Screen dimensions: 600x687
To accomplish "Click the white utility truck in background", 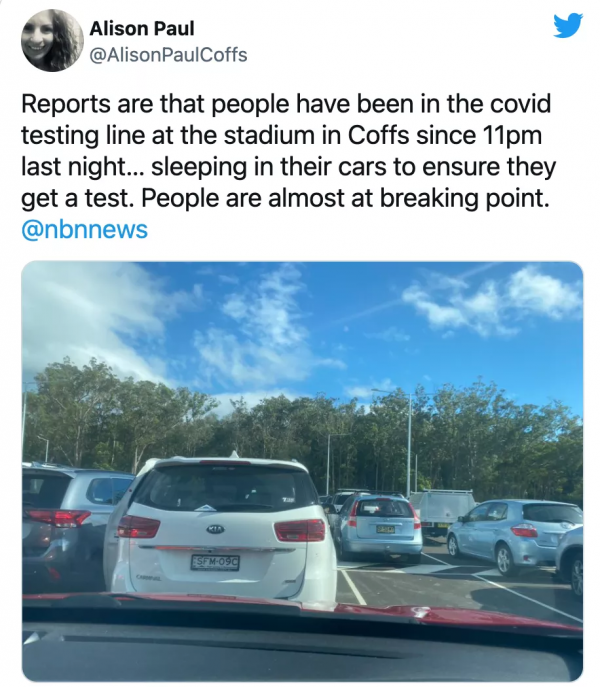I will pos(442,511).
